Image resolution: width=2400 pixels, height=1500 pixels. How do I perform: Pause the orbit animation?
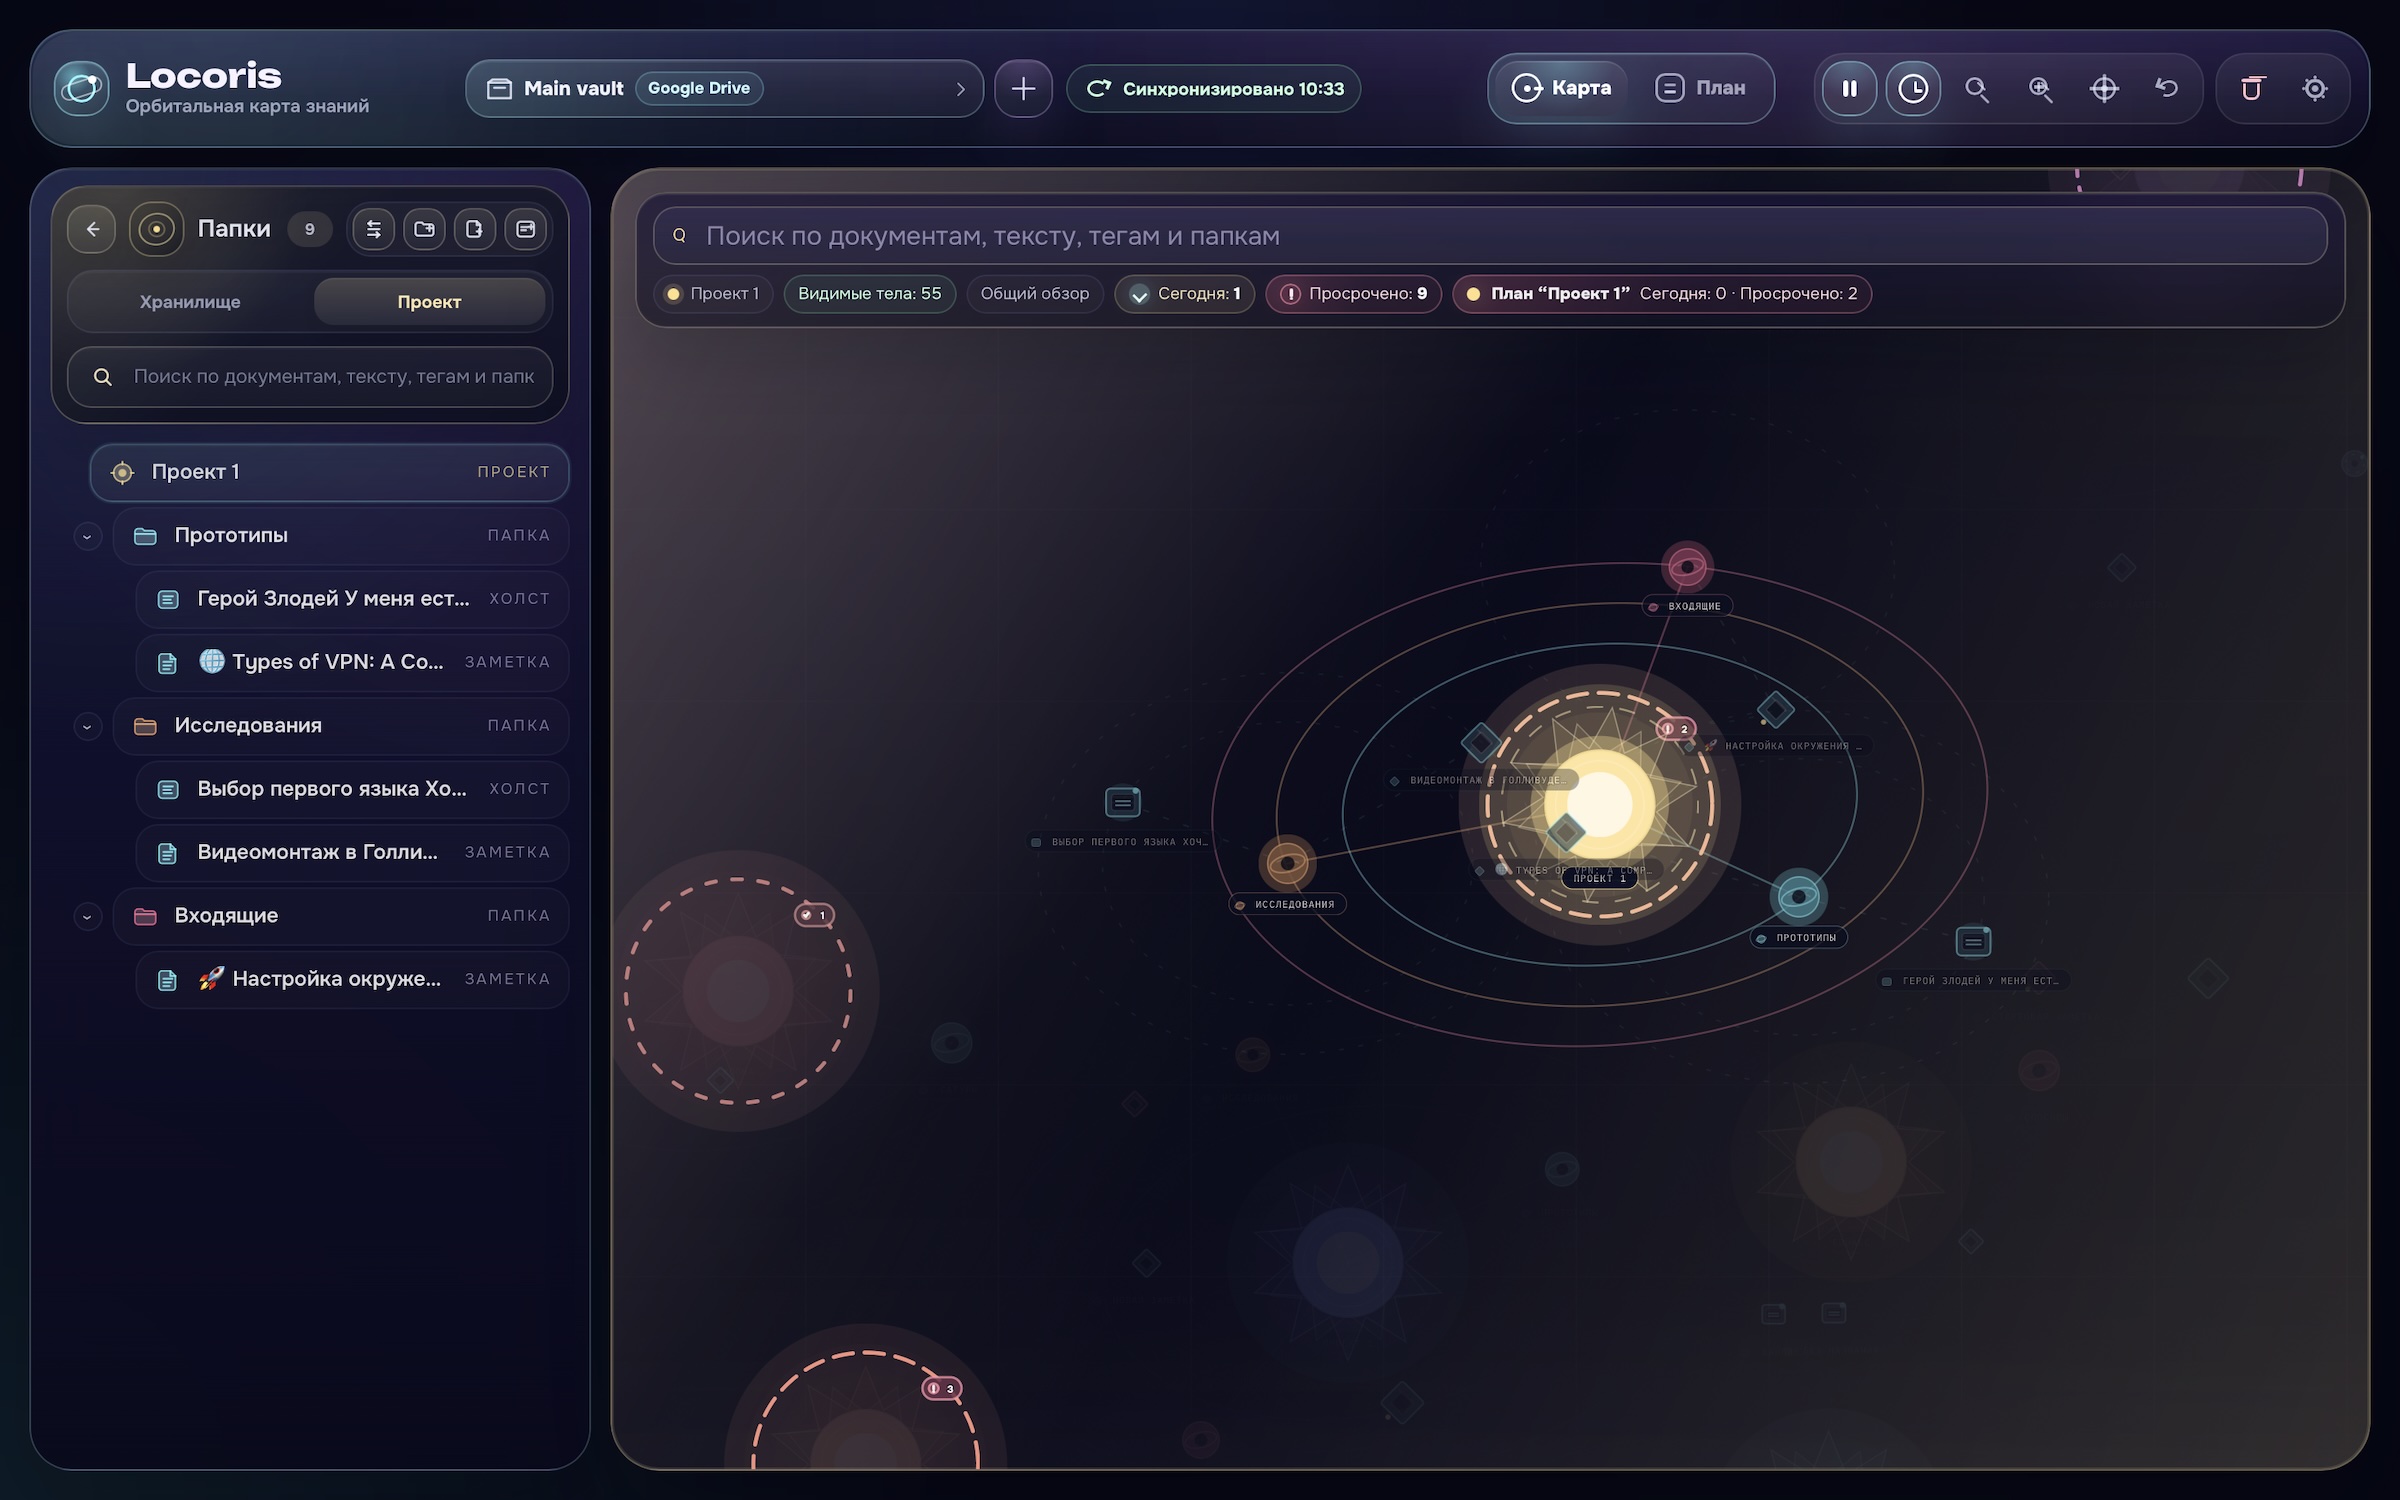1849,89
